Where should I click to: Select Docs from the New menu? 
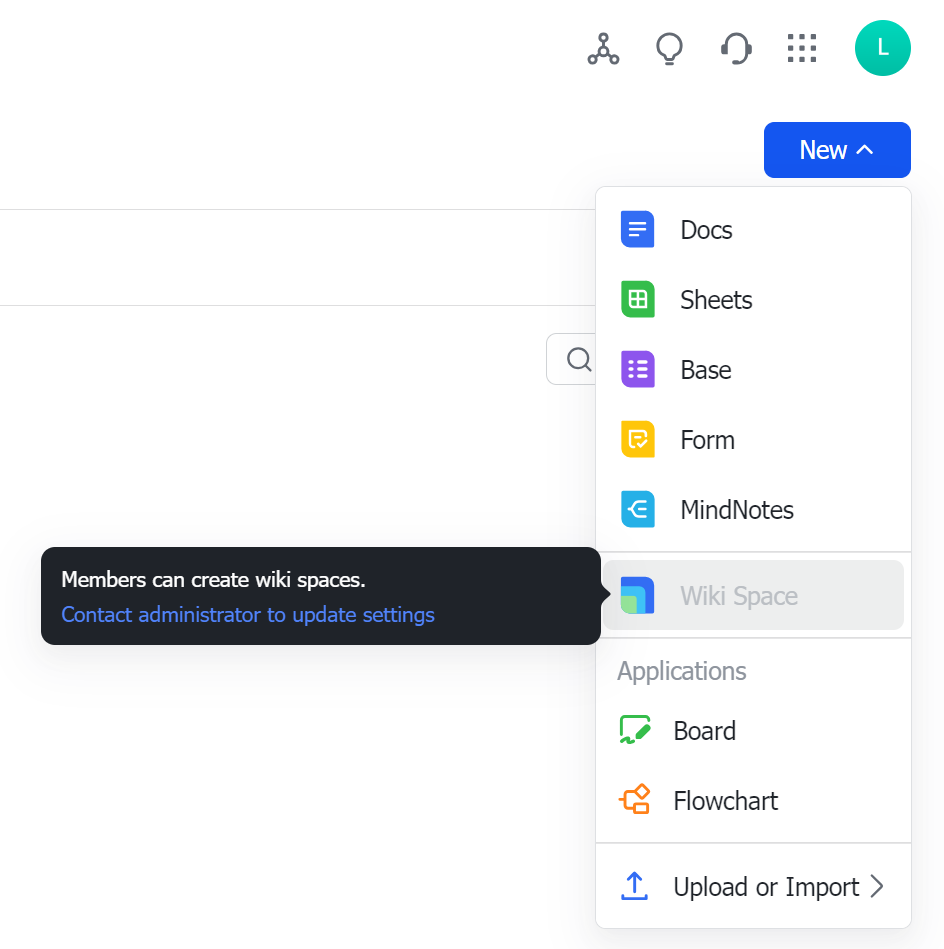tap(706, 229)
